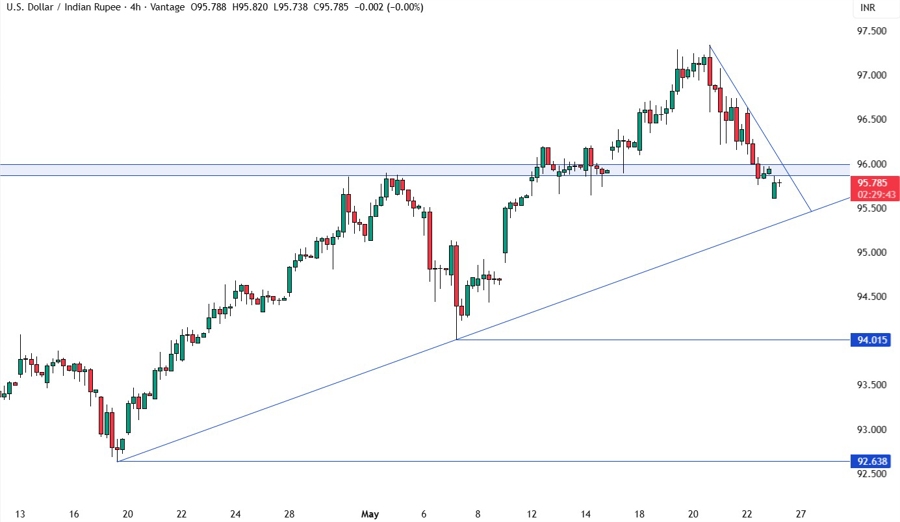Select the 92.638 horizontal support line
The image size is (900, 522).
tap(483, 461)
